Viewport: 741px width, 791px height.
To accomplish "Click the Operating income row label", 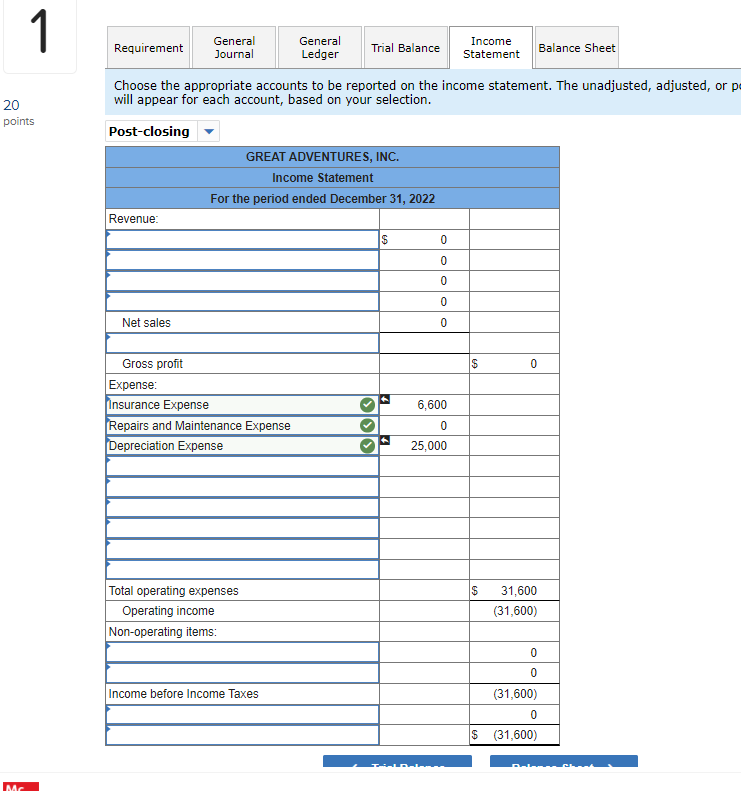I will (168, 611).
